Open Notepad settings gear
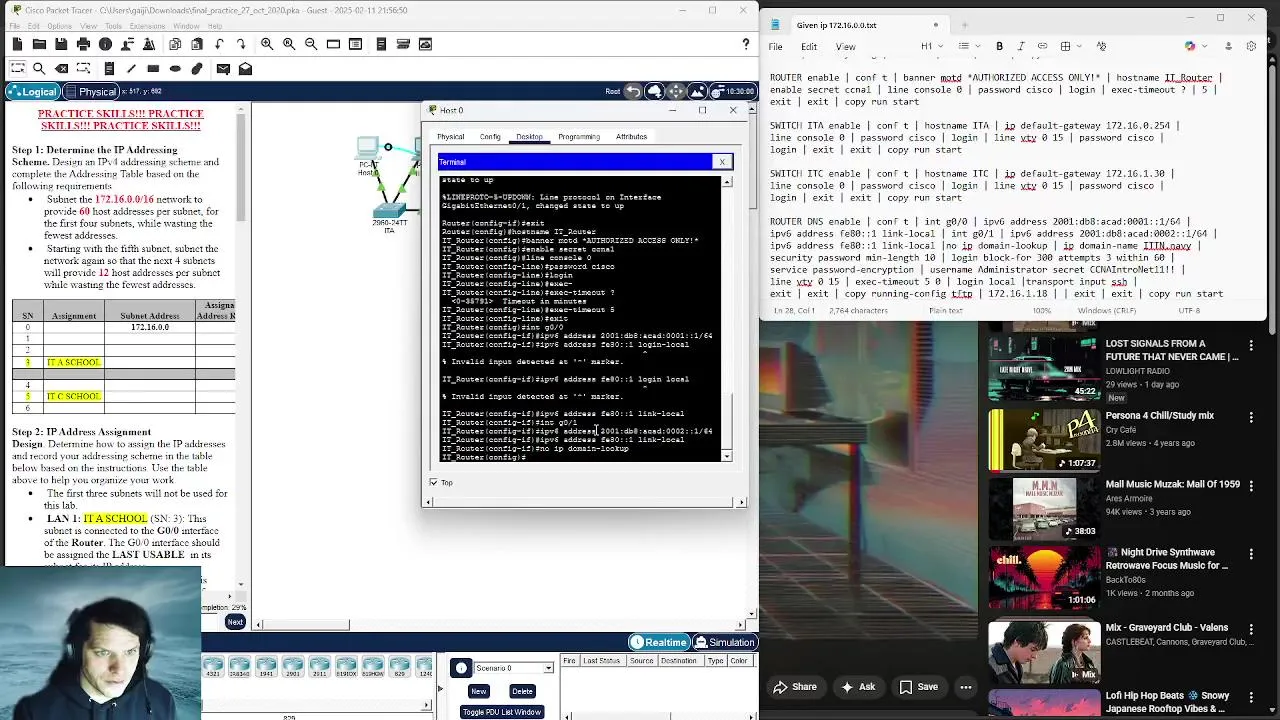Image resolution: width=1280 pixels, height=720 pixels. [1251, 46]
